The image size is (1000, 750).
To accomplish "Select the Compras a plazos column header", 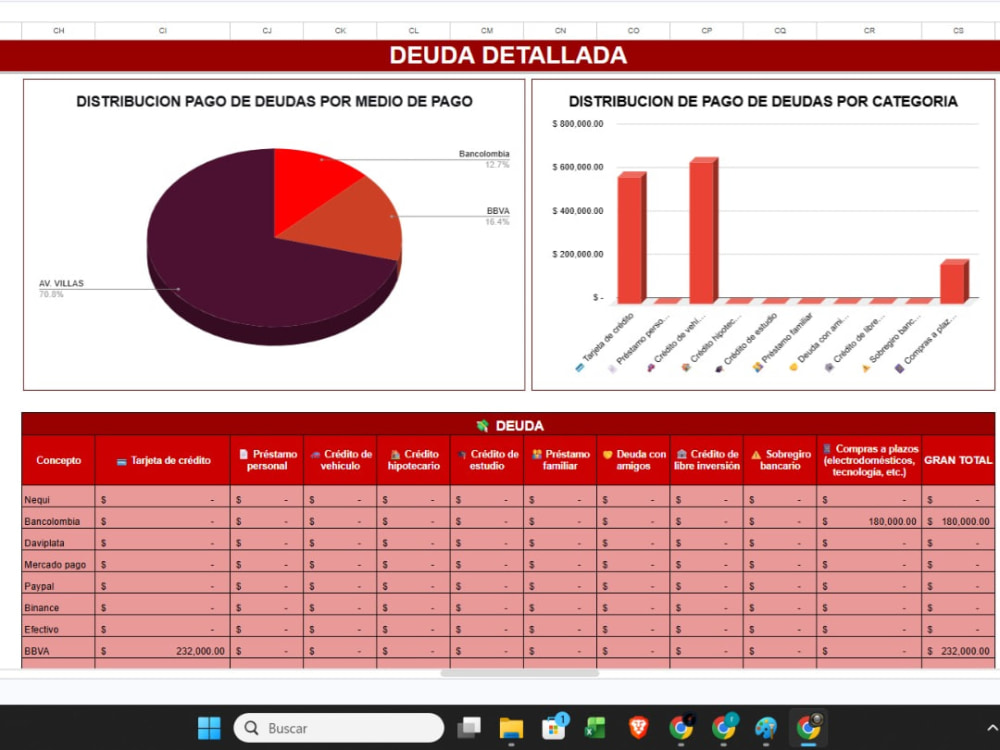I will point(869,460).
